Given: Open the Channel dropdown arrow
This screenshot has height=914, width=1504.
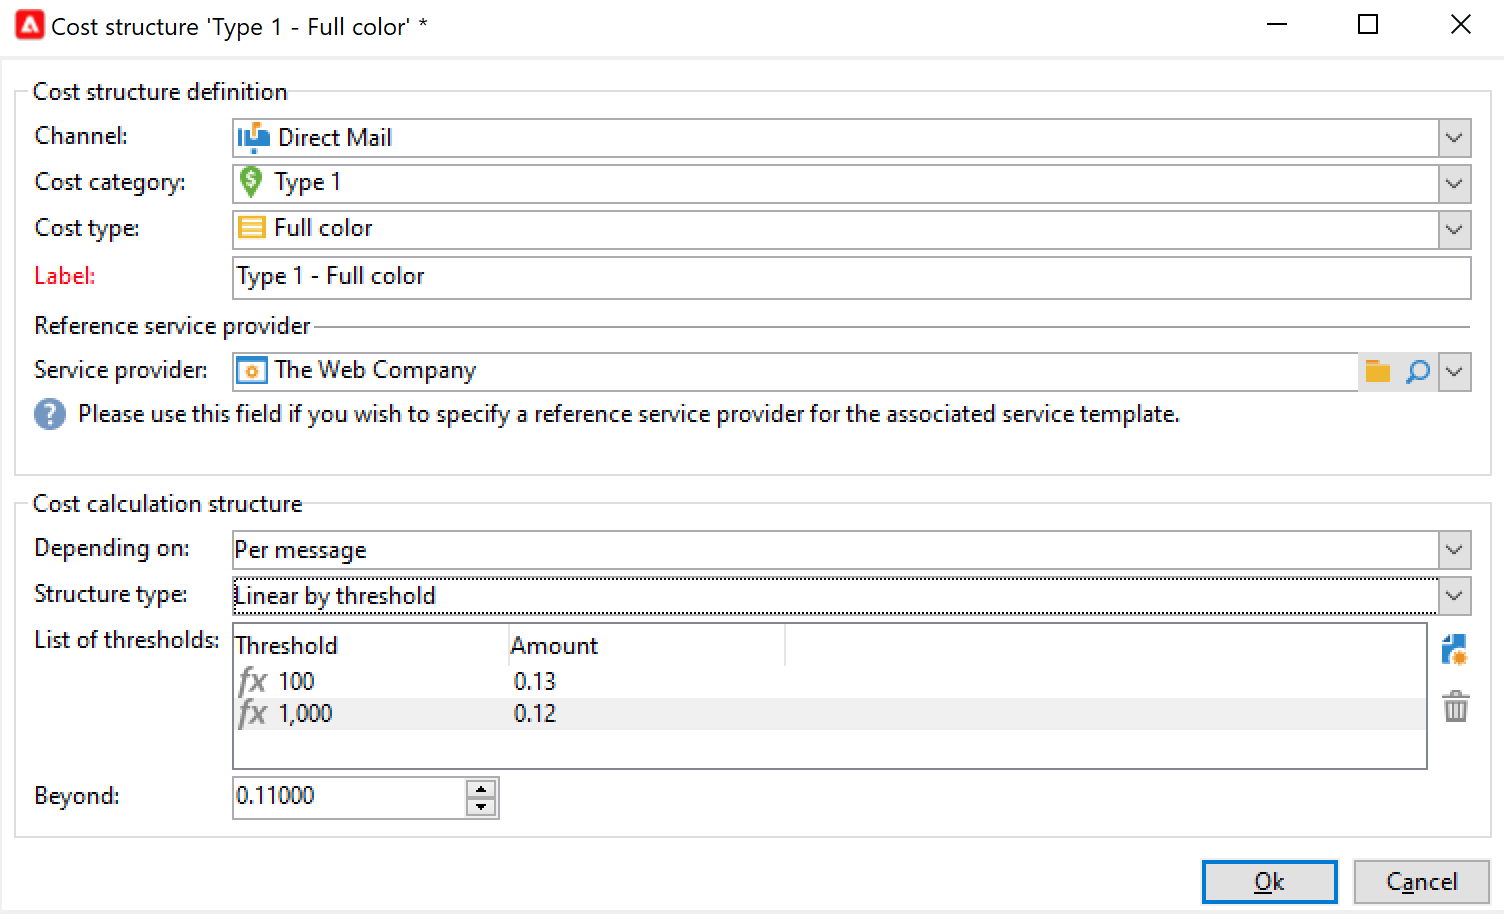Looking at the screenshot, I should click(x=1454, y=138).
